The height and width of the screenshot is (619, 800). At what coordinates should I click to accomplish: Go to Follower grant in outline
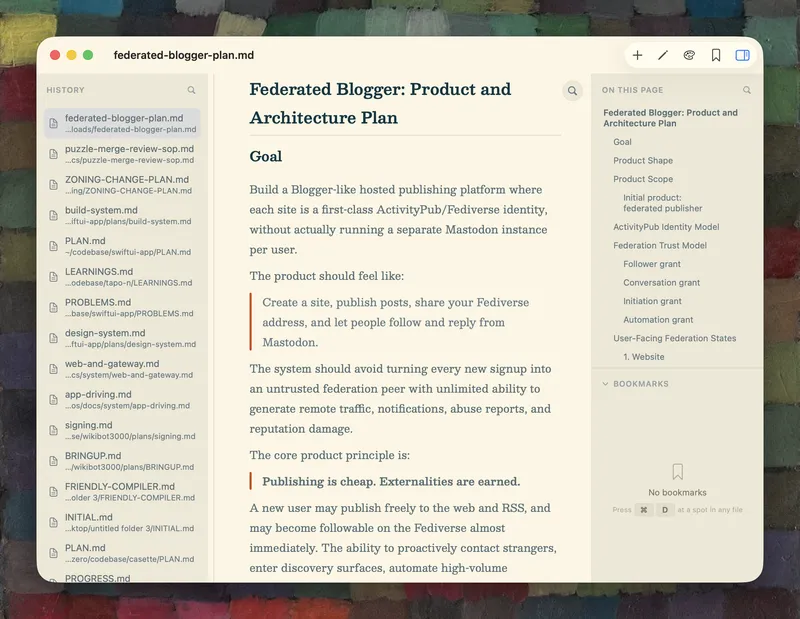652,264
